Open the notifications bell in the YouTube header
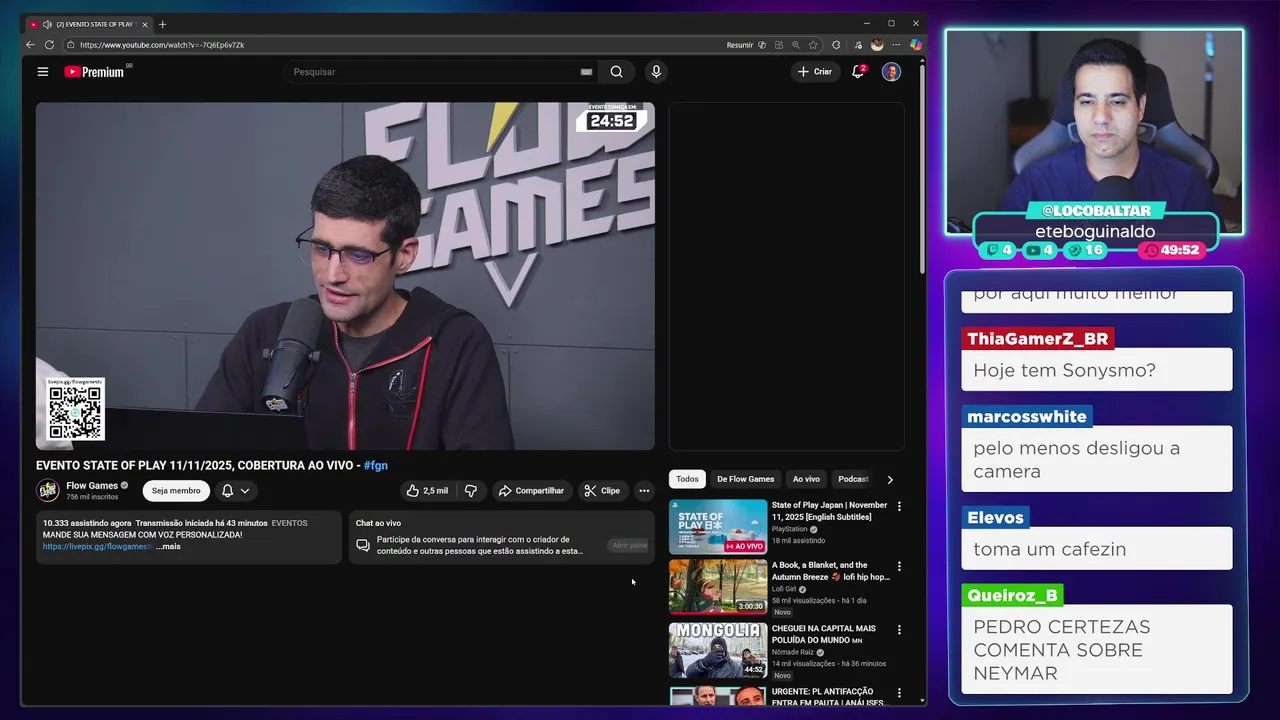 [858, 72]
